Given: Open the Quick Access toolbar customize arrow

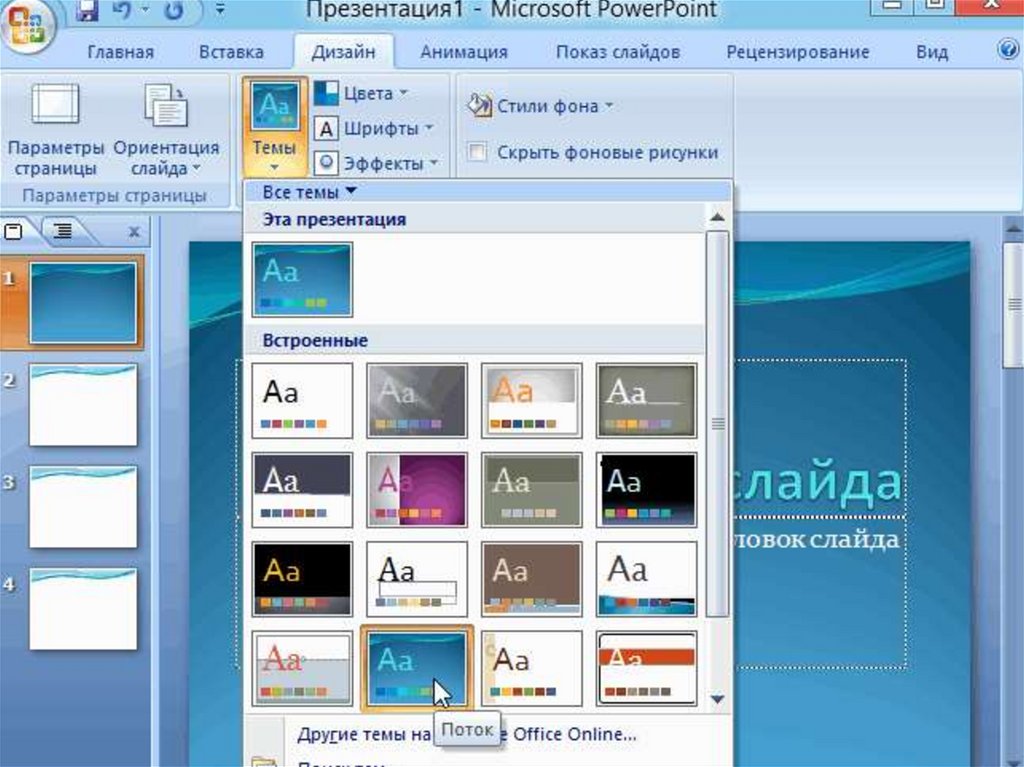Looking at the screenshot, I should coord(220,9).
